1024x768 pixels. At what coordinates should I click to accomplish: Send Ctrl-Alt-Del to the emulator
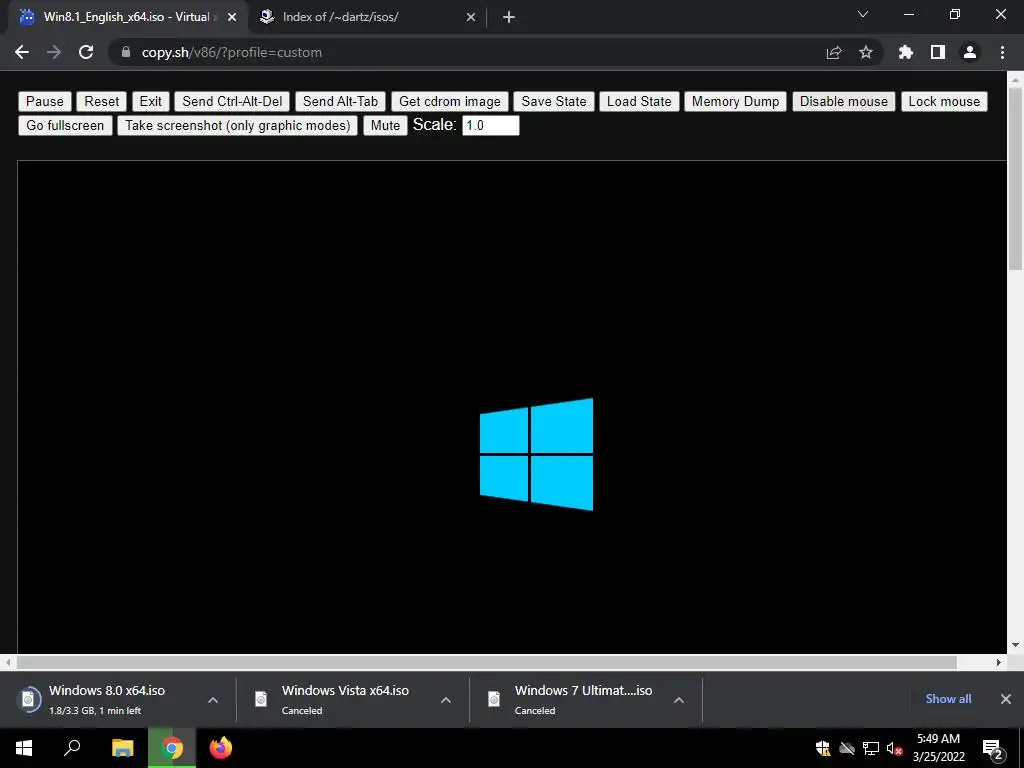pos(232,101)
